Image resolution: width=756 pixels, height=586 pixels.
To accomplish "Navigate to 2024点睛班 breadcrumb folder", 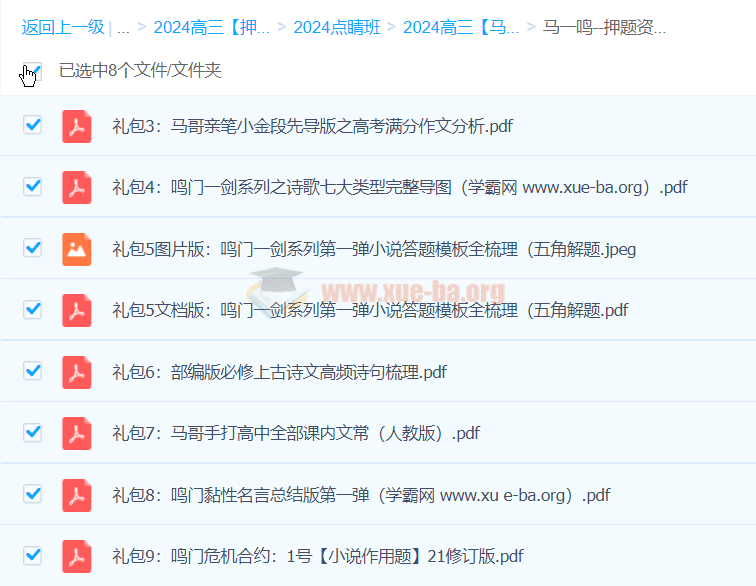I will 336,27.
